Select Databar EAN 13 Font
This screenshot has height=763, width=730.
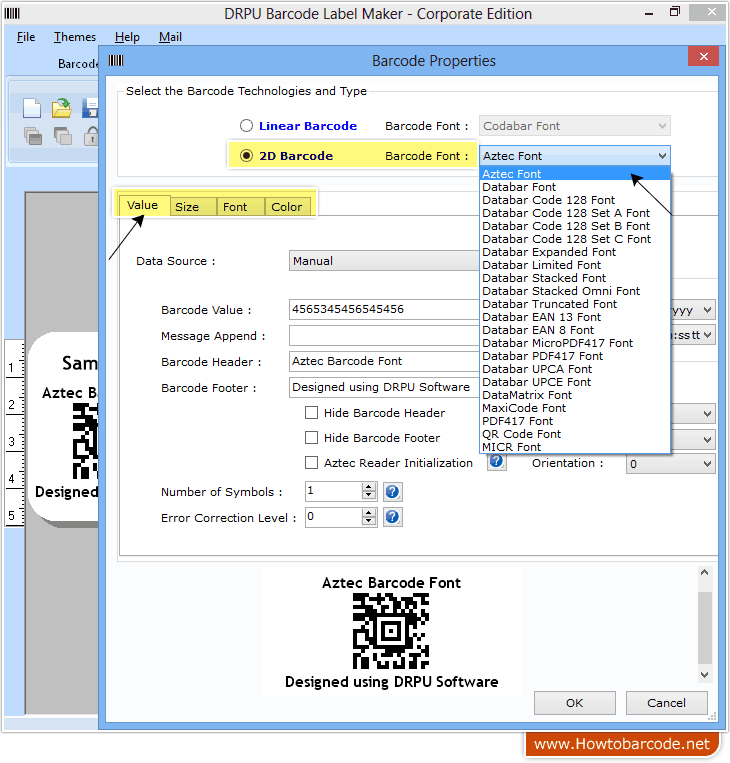click(575, 317)
